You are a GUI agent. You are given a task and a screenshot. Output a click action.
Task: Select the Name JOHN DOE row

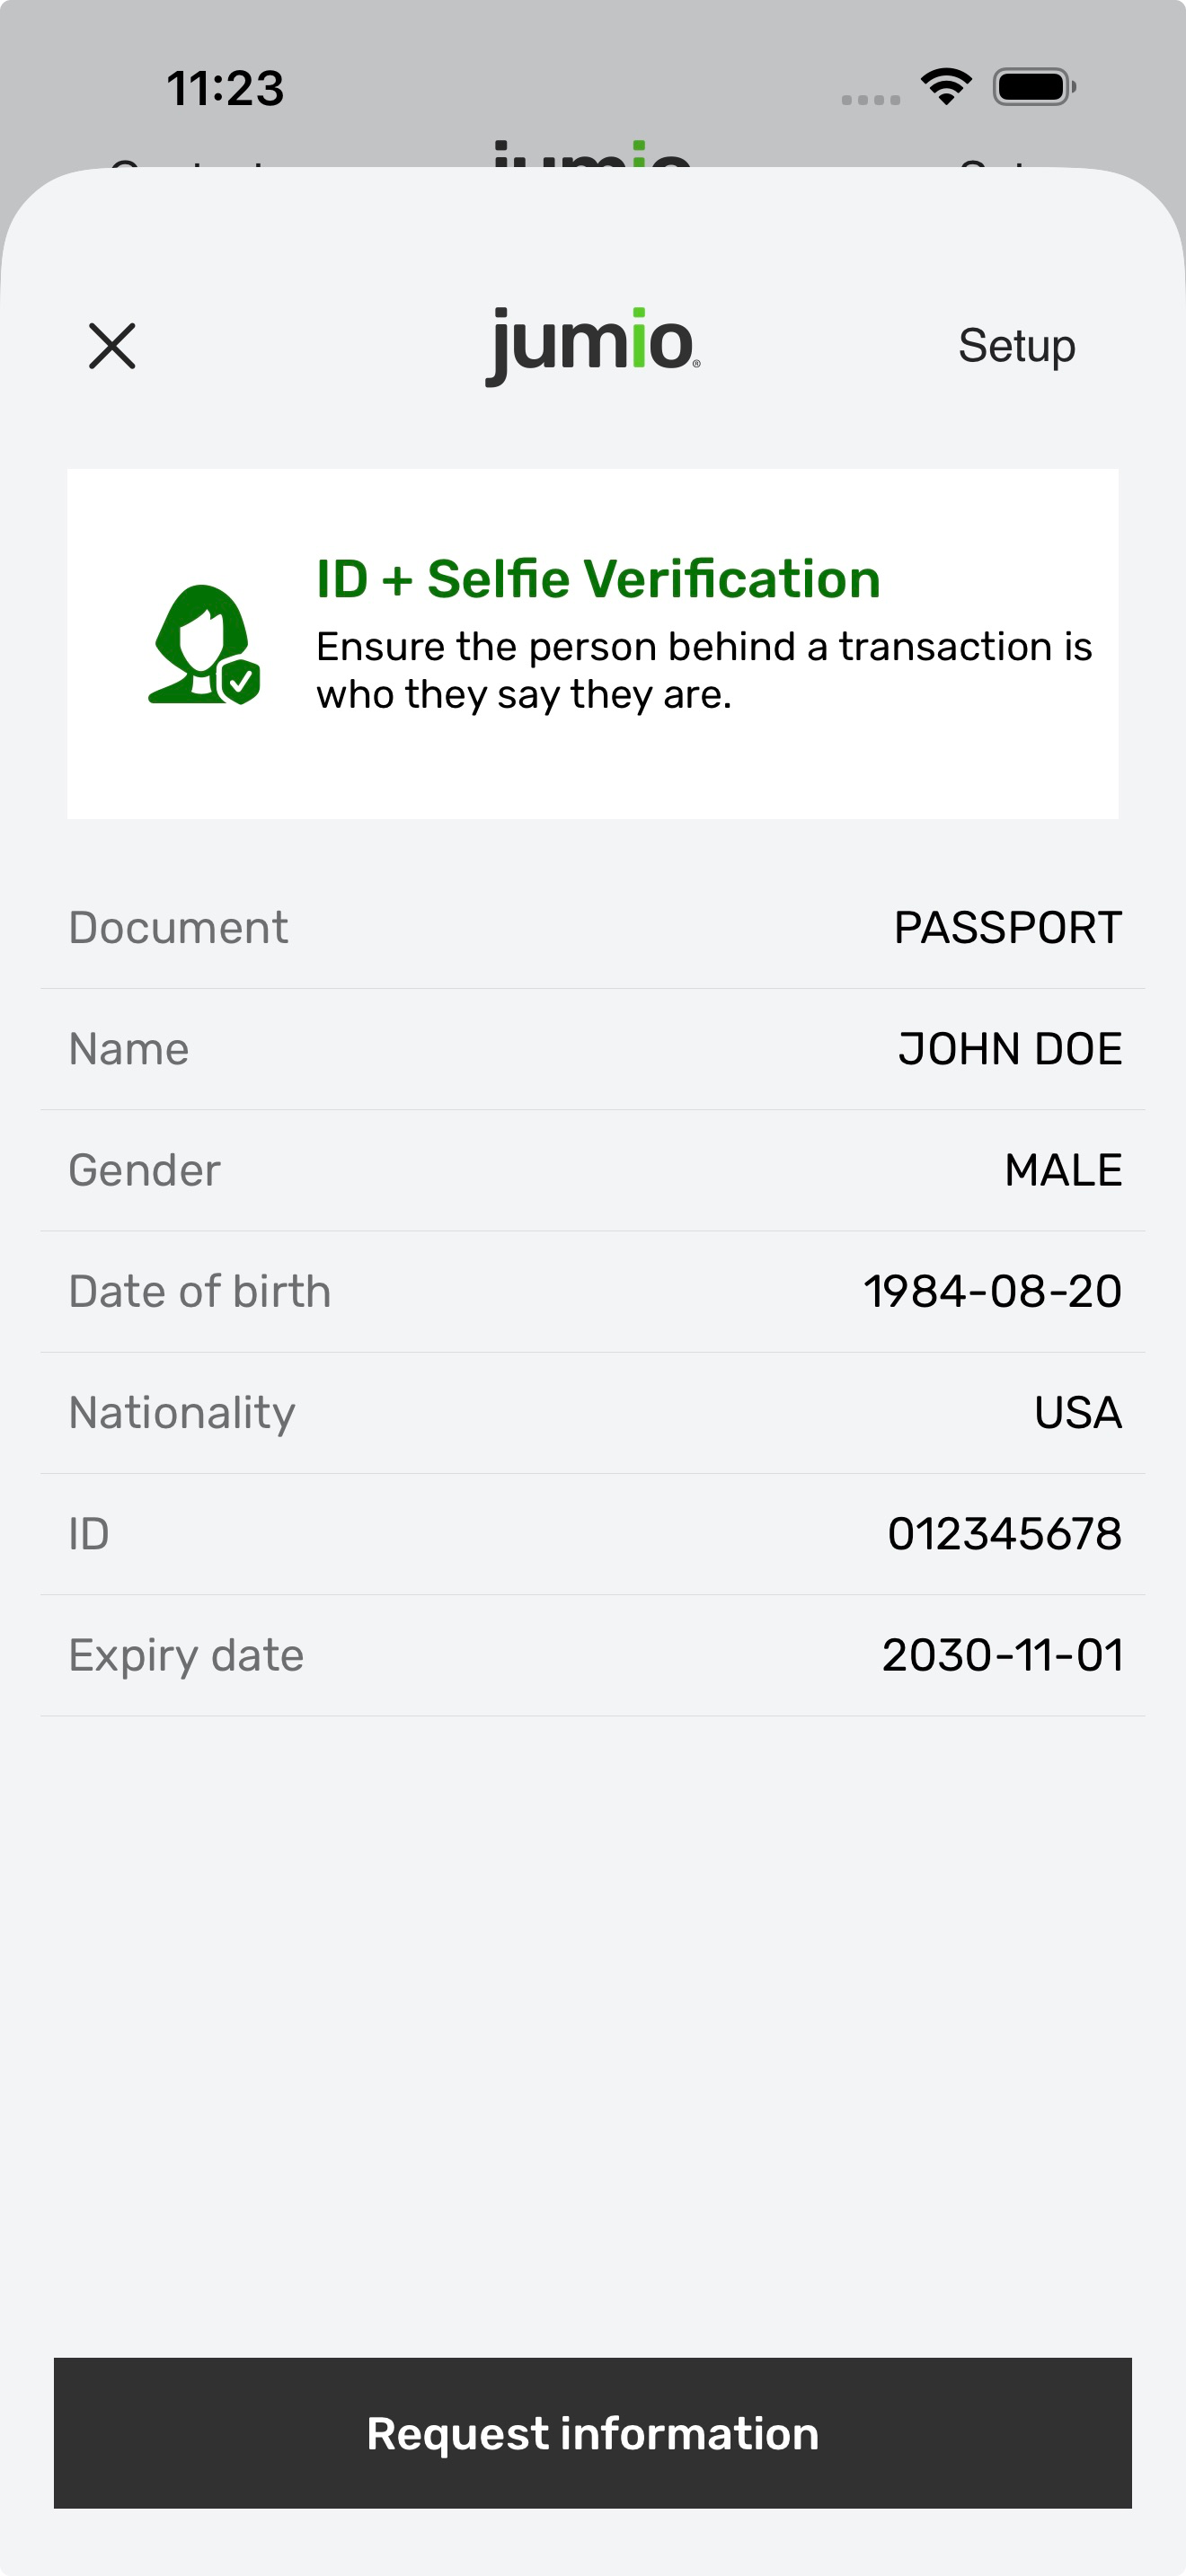[593, 1049]
